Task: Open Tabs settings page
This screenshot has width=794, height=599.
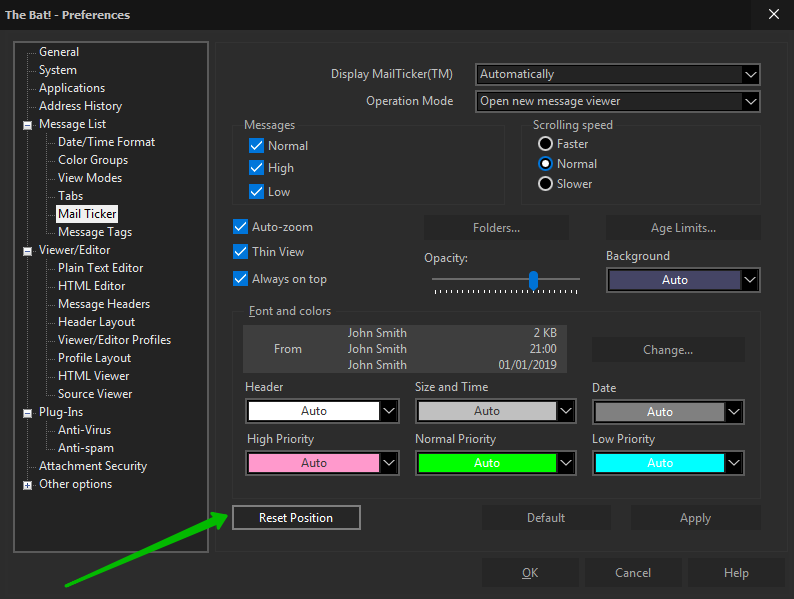Action: tap(70, 196)
